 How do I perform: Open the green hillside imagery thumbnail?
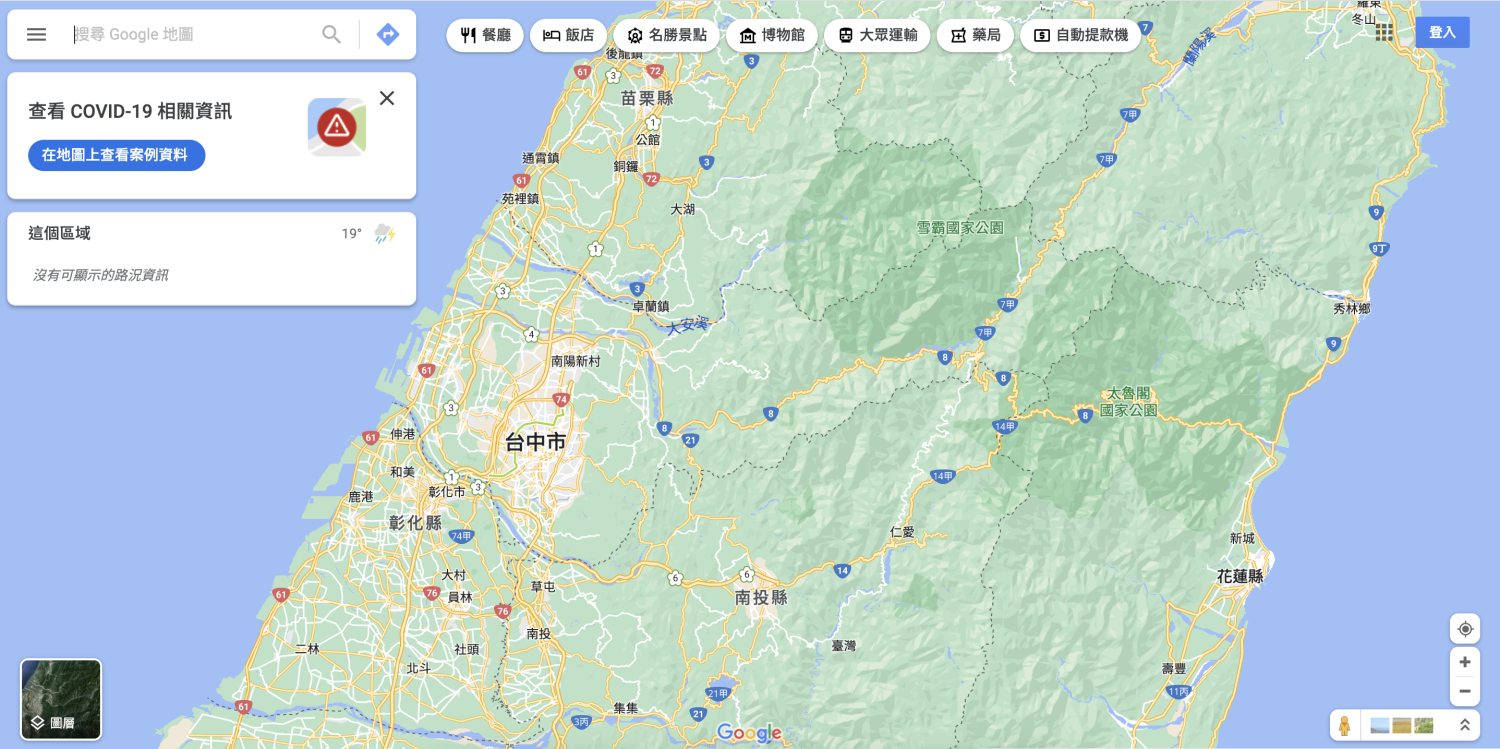[x=1424, y=725]
